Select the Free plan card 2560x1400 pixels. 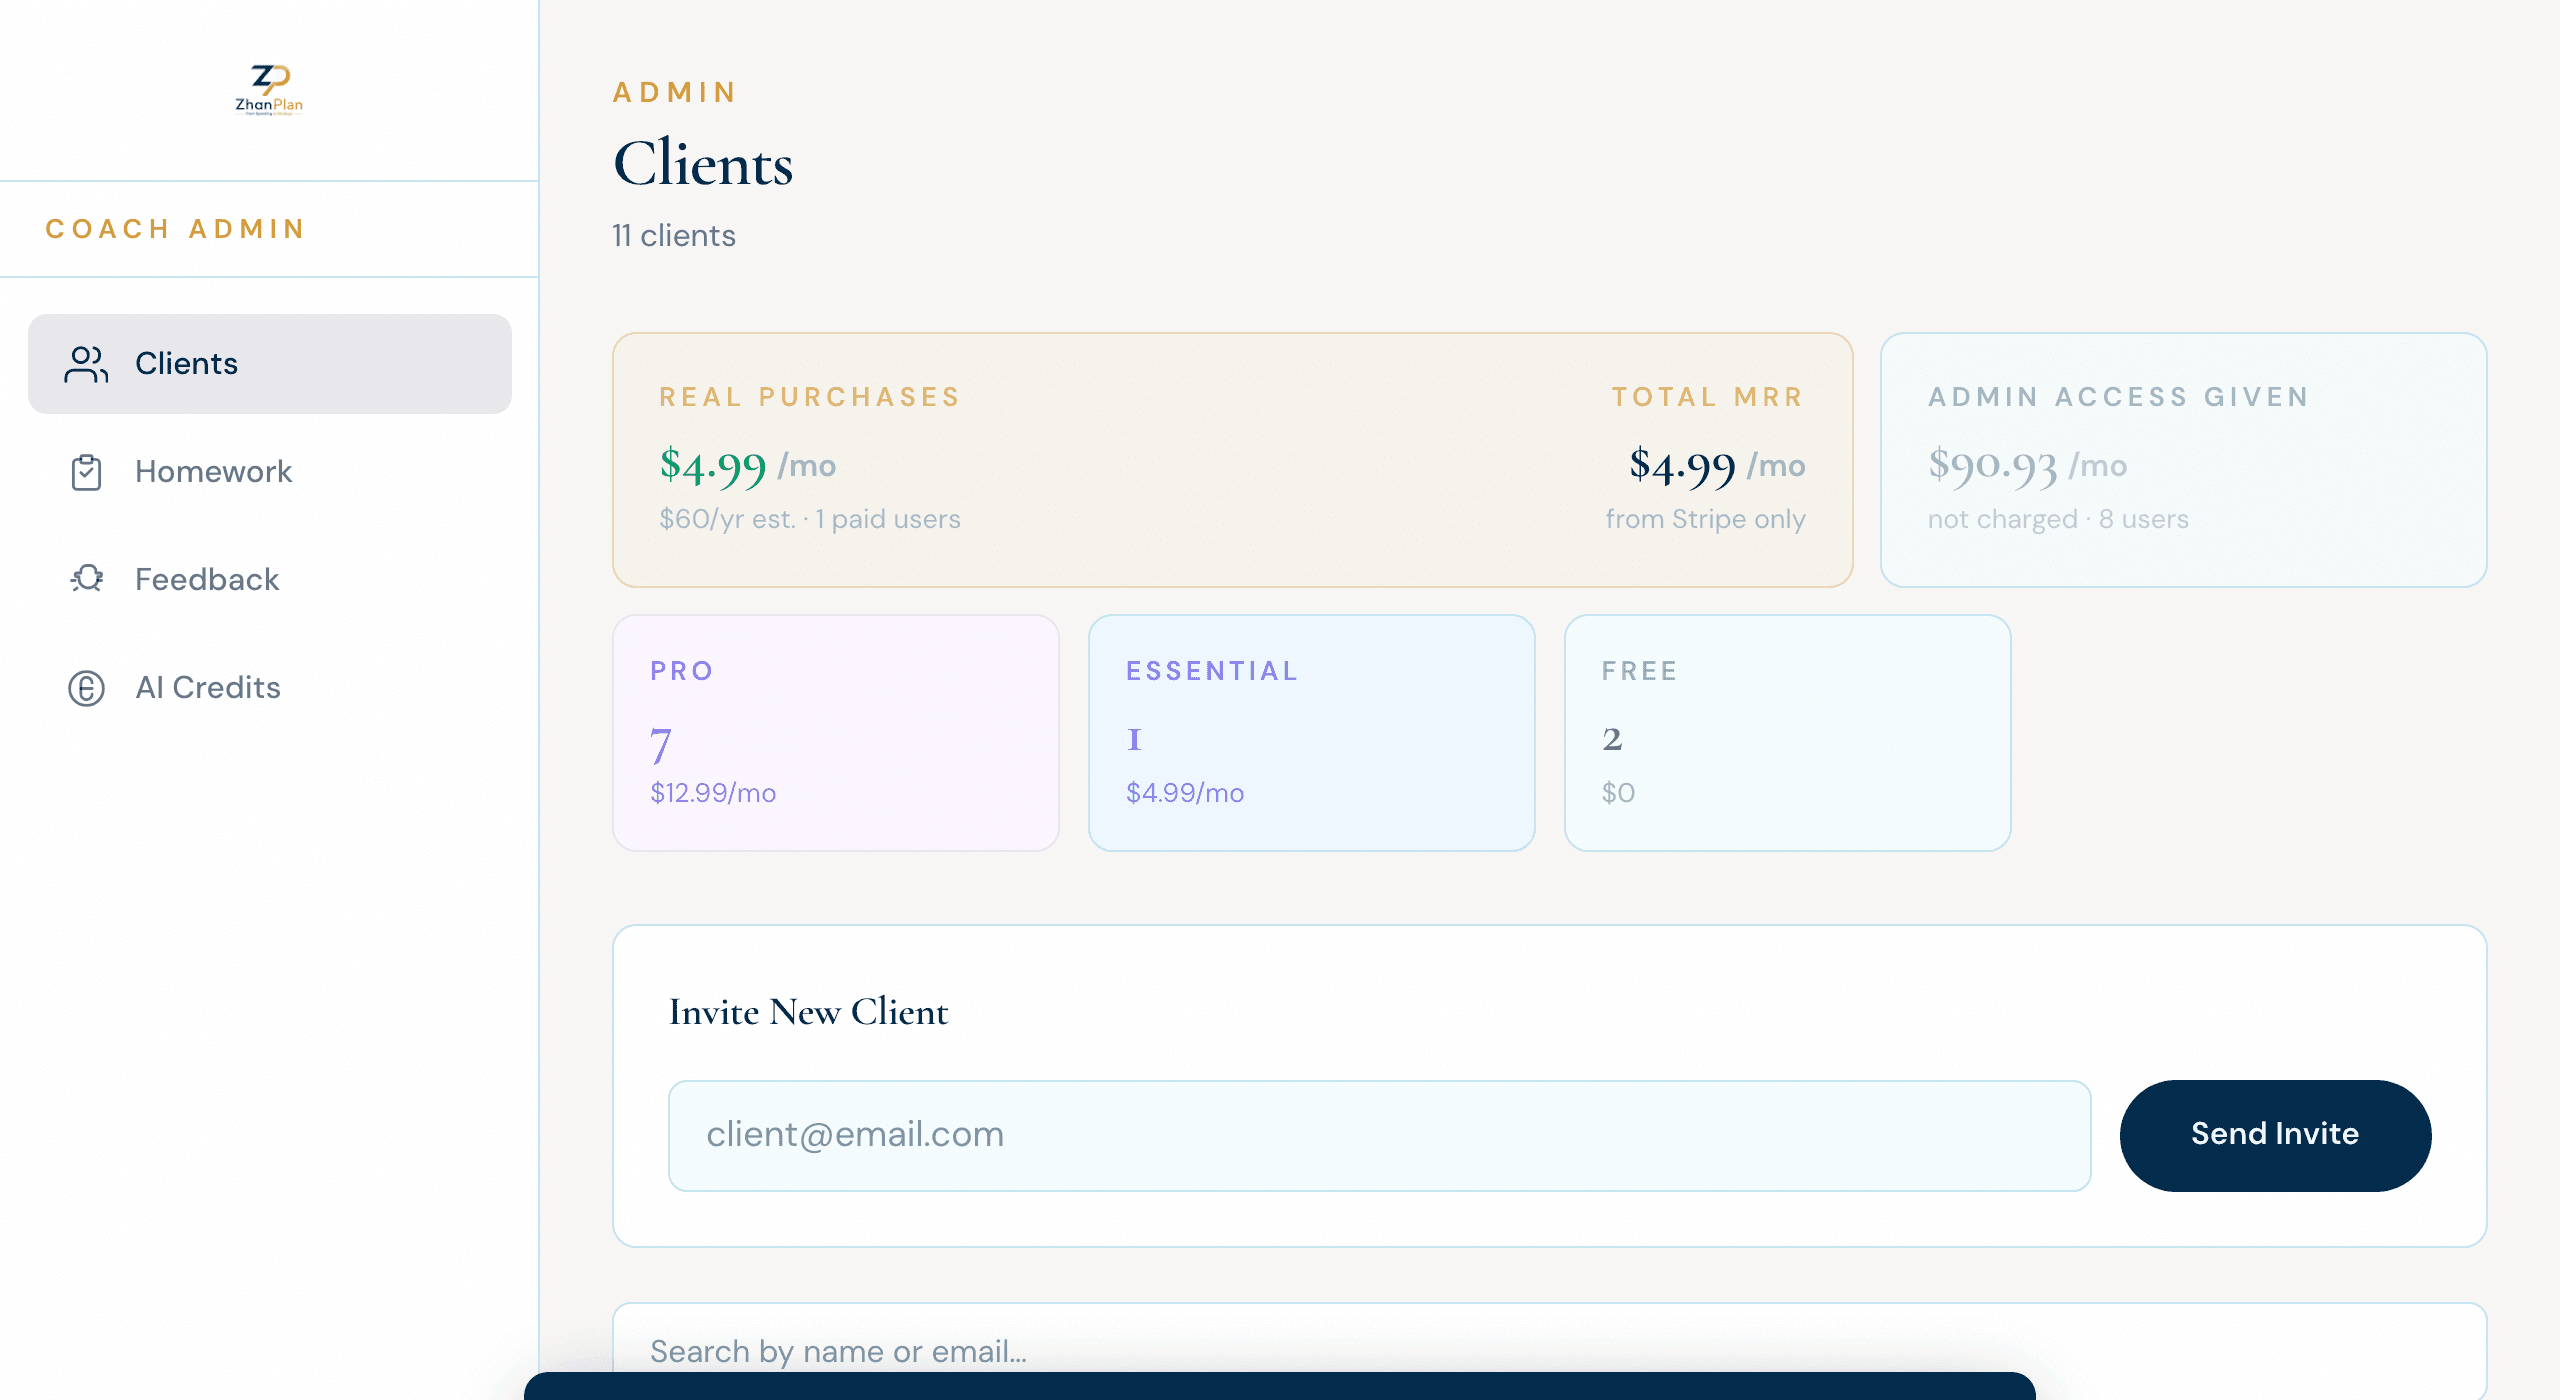point(1788,733)
